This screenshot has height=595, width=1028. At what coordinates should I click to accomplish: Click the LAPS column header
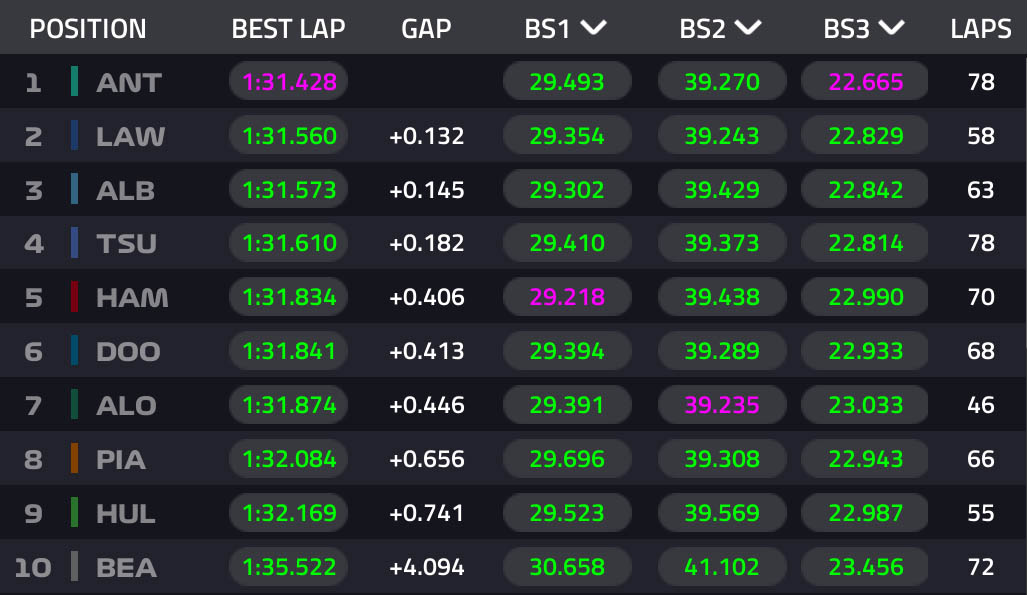980,29
